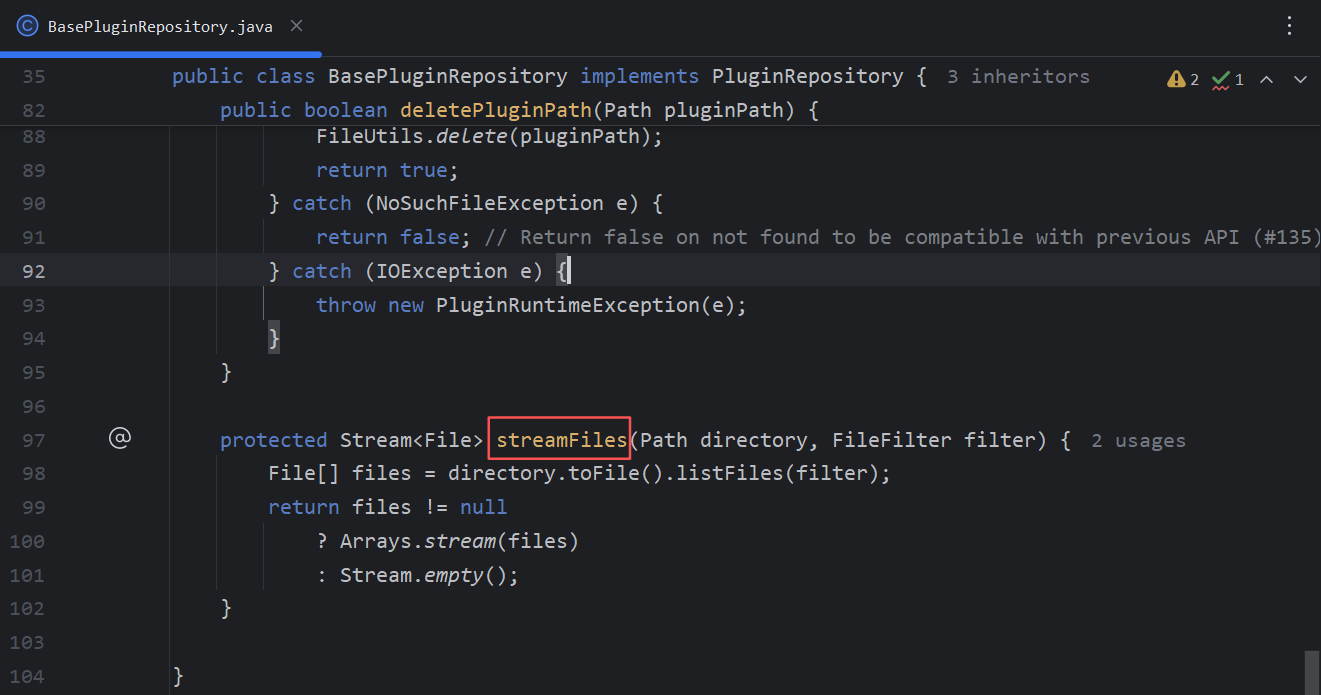Select the BasePluginRepository.java editor tab
The height and width of the screenshot is (695, 1321).
(x=160, y=27)
